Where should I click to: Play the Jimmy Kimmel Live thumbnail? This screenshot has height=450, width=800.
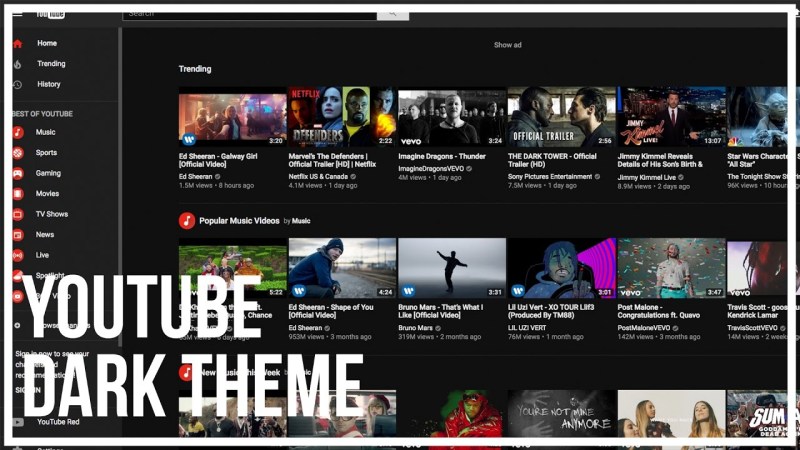point(671,116)
